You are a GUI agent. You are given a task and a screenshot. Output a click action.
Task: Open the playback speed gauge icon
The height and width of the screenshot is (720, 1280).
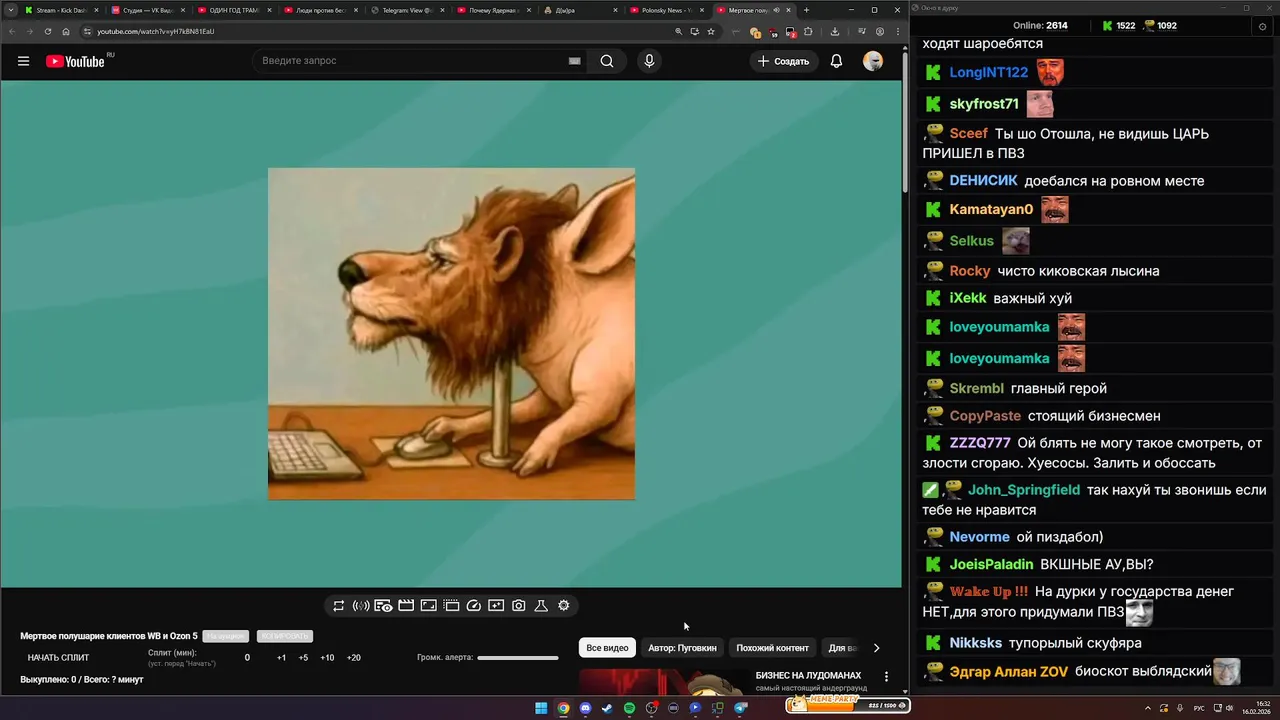[474, 606]
